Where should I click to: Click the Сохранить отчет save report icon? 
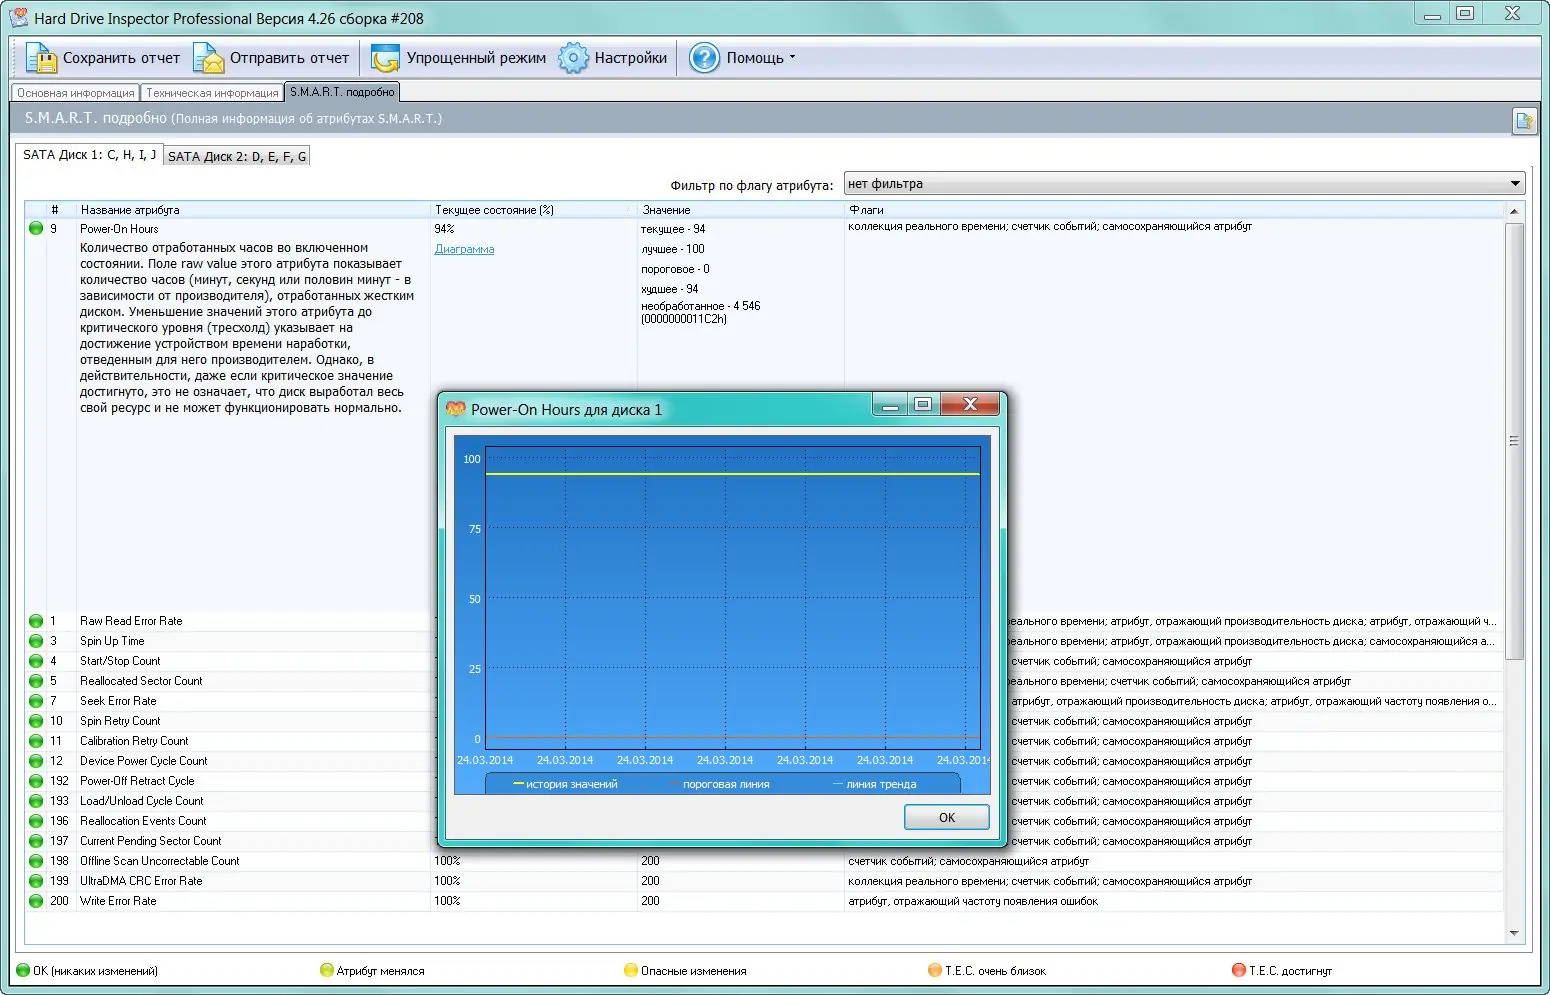pyautogui.click(x=42, y=57)
